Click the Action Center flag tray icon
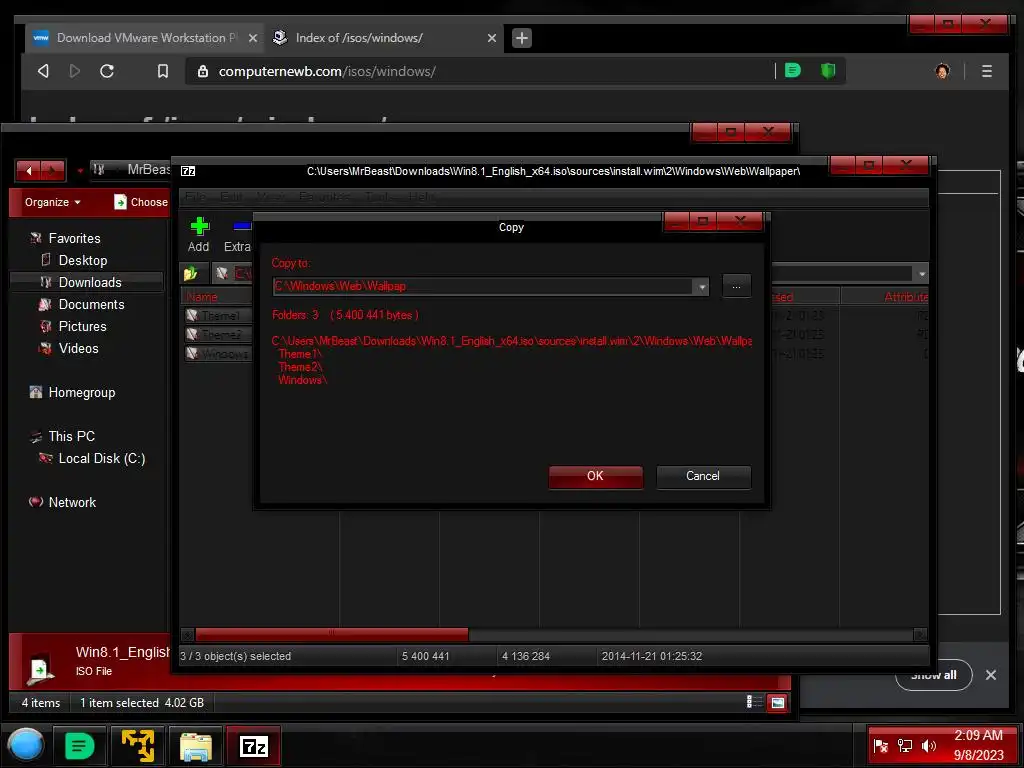The image size is (1024, 768). (x=880, y=746)
